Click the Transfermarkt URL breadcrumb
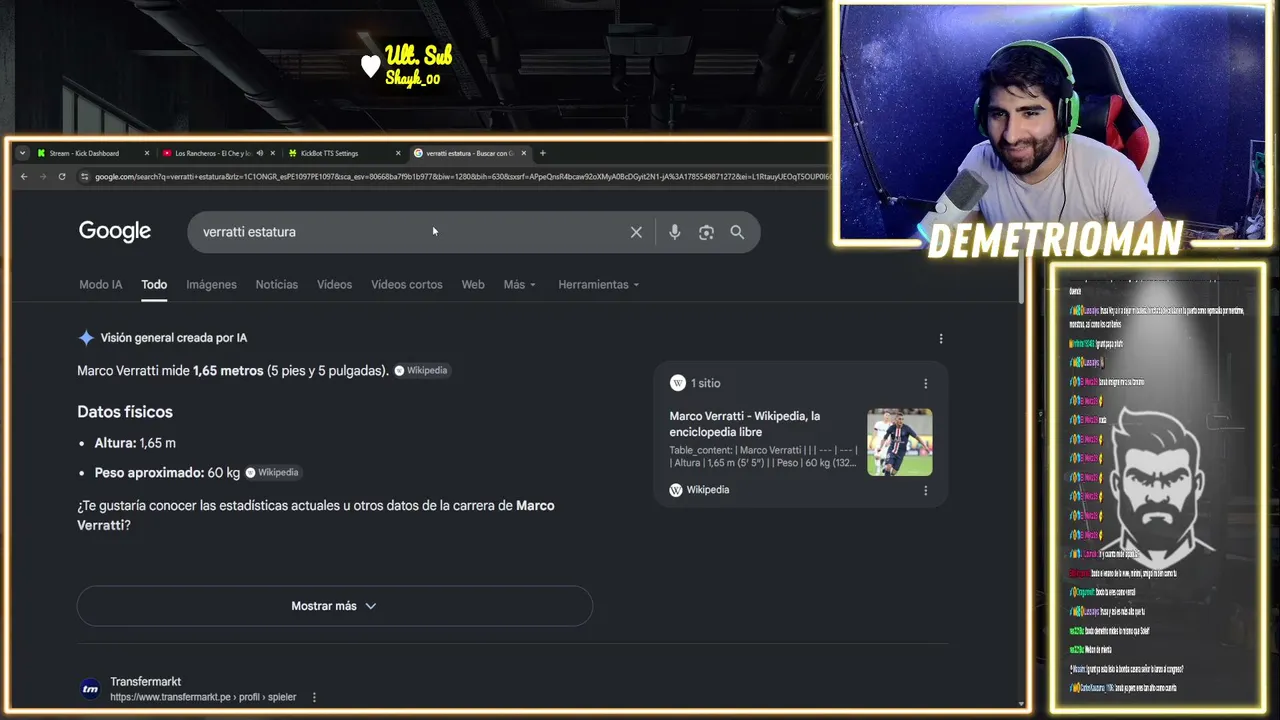Image resolution: width=1280 pixels, height=720 pixels. pyautogui.click(x=203, y=697)
